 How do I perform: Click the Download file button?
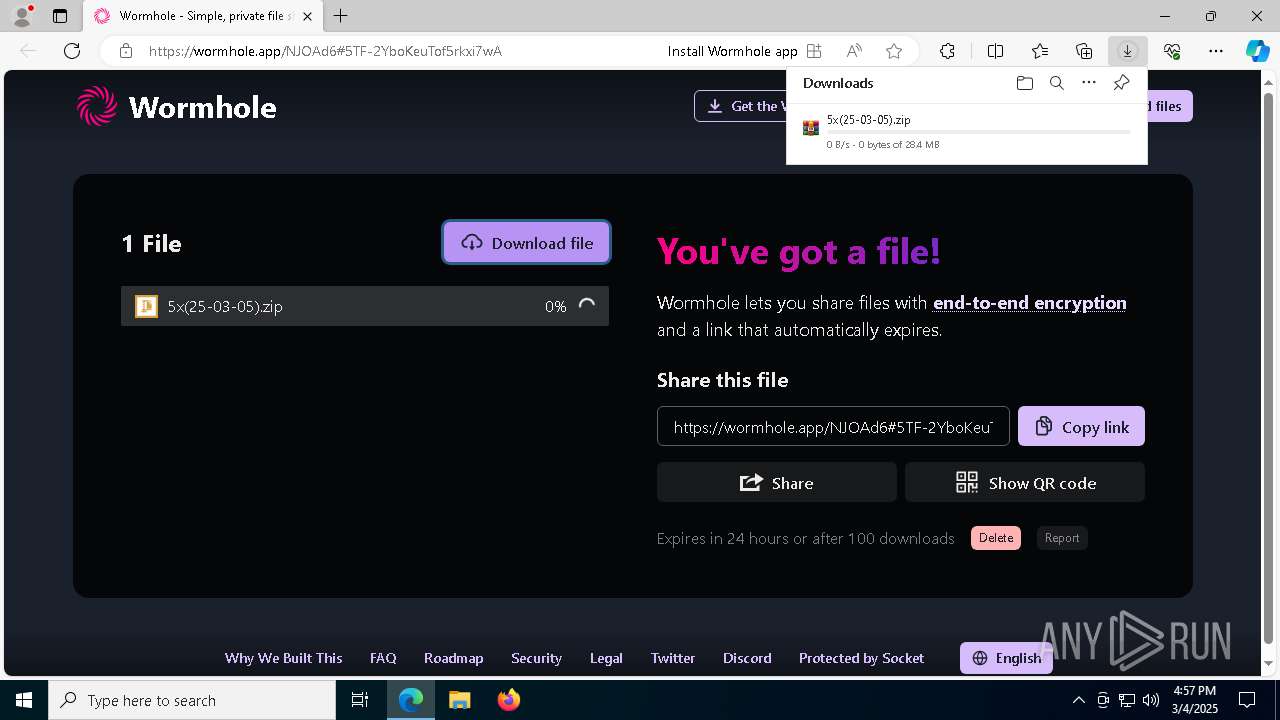[x=526, y=243]
